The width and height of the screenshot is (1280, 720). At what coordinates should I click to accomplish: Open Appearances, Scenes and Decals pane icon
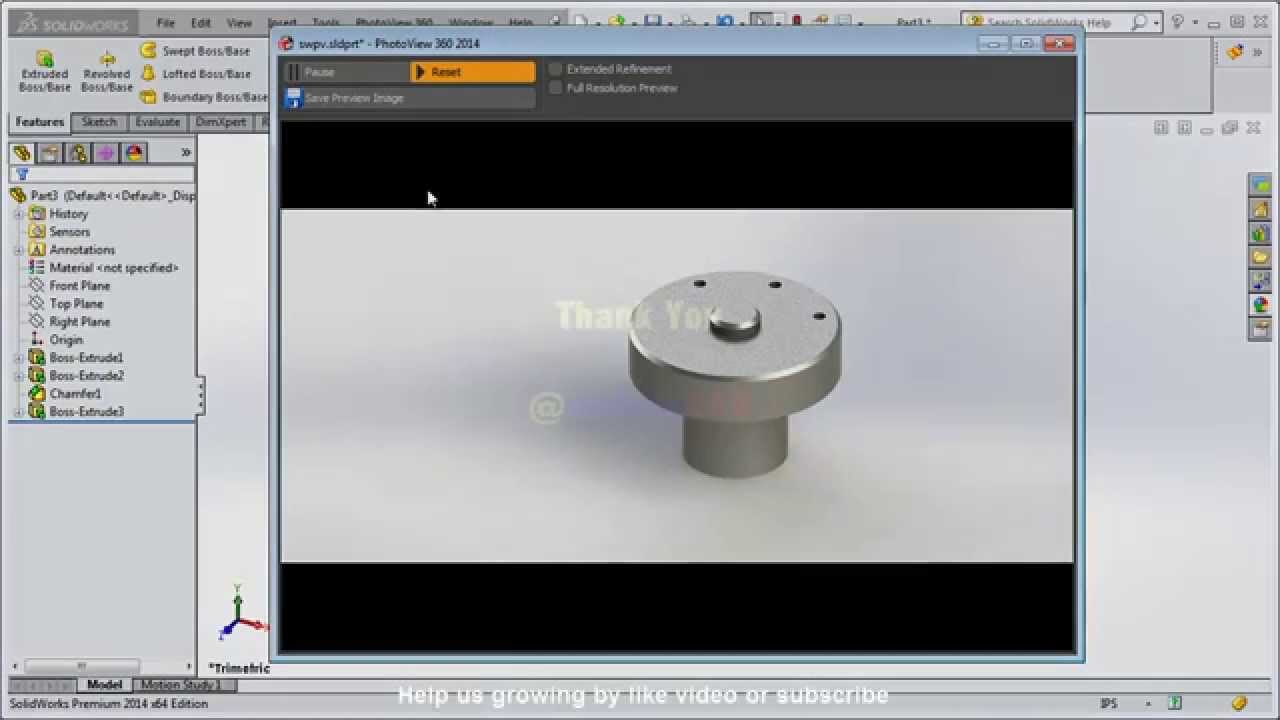click(x=1260, y=305)
